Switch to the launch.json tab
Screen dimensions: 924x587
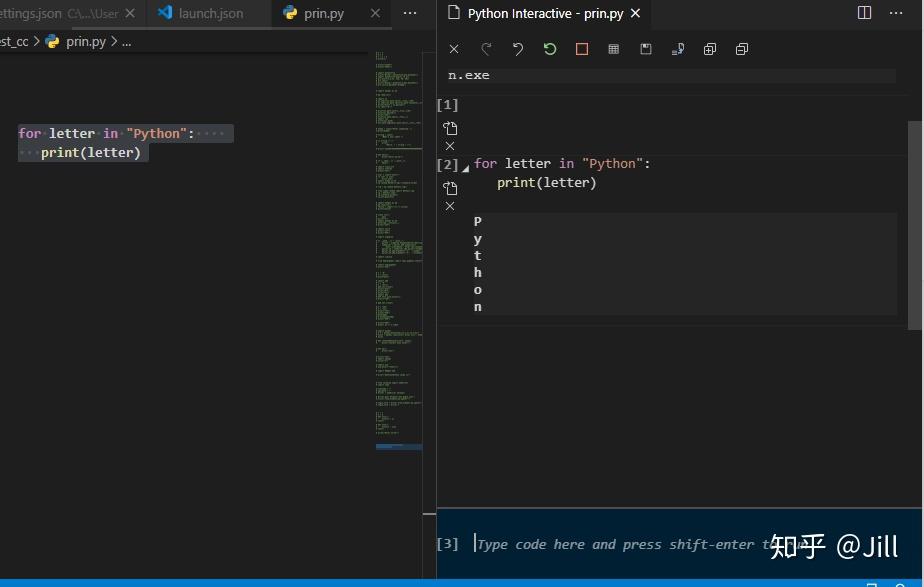(210, 13)
